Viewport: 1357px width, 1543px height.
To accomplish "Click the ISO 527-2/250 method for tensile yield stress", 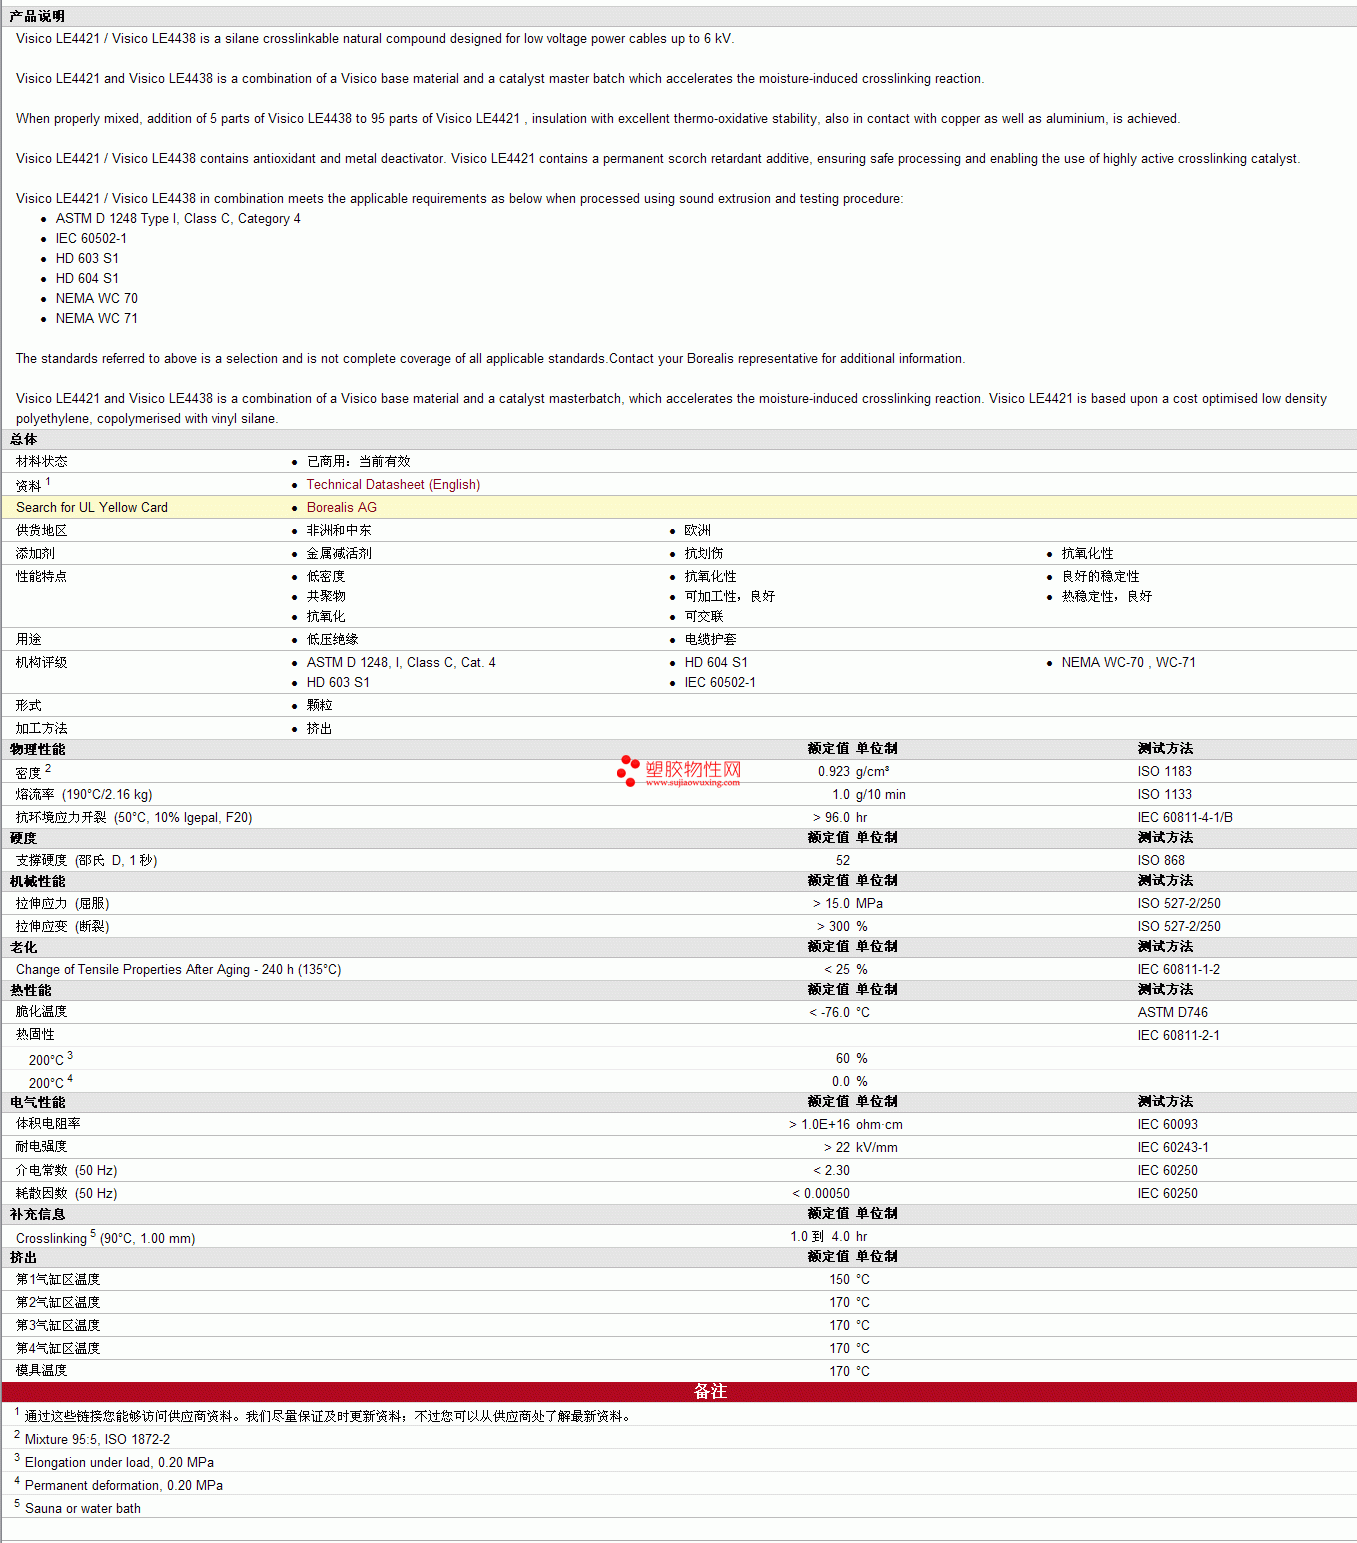I will pyautogui.click(x=1179, y=903).
